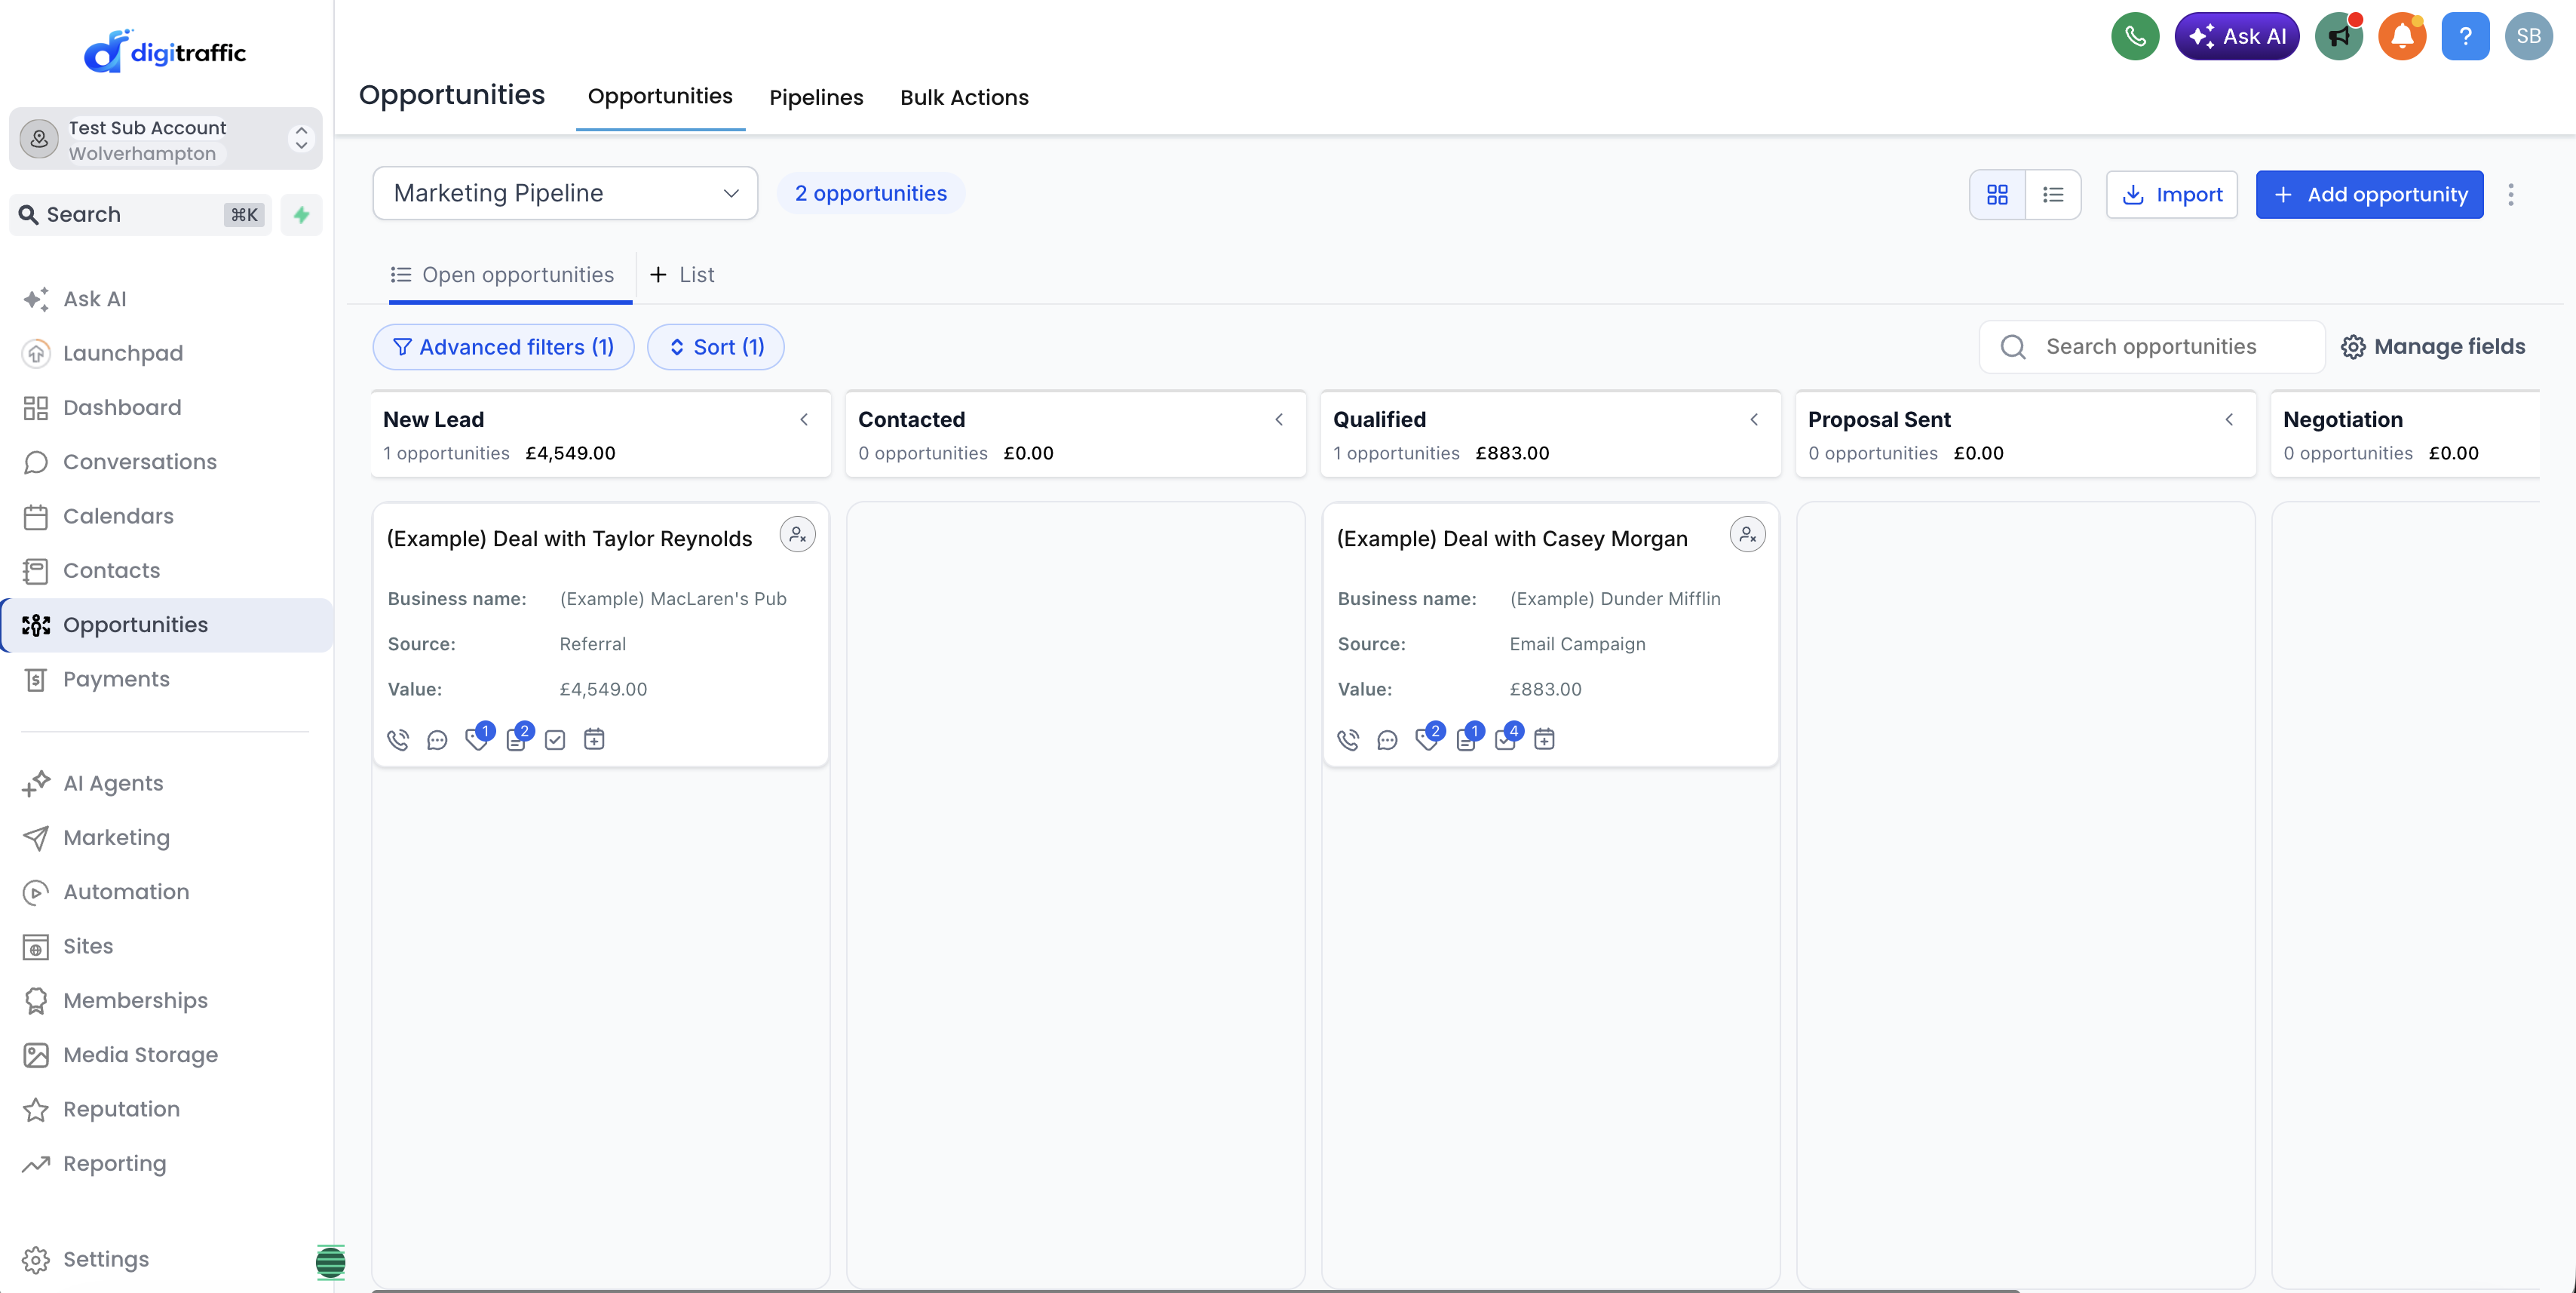Open the chat icon on Casey Morgan card

point(1387,740)
